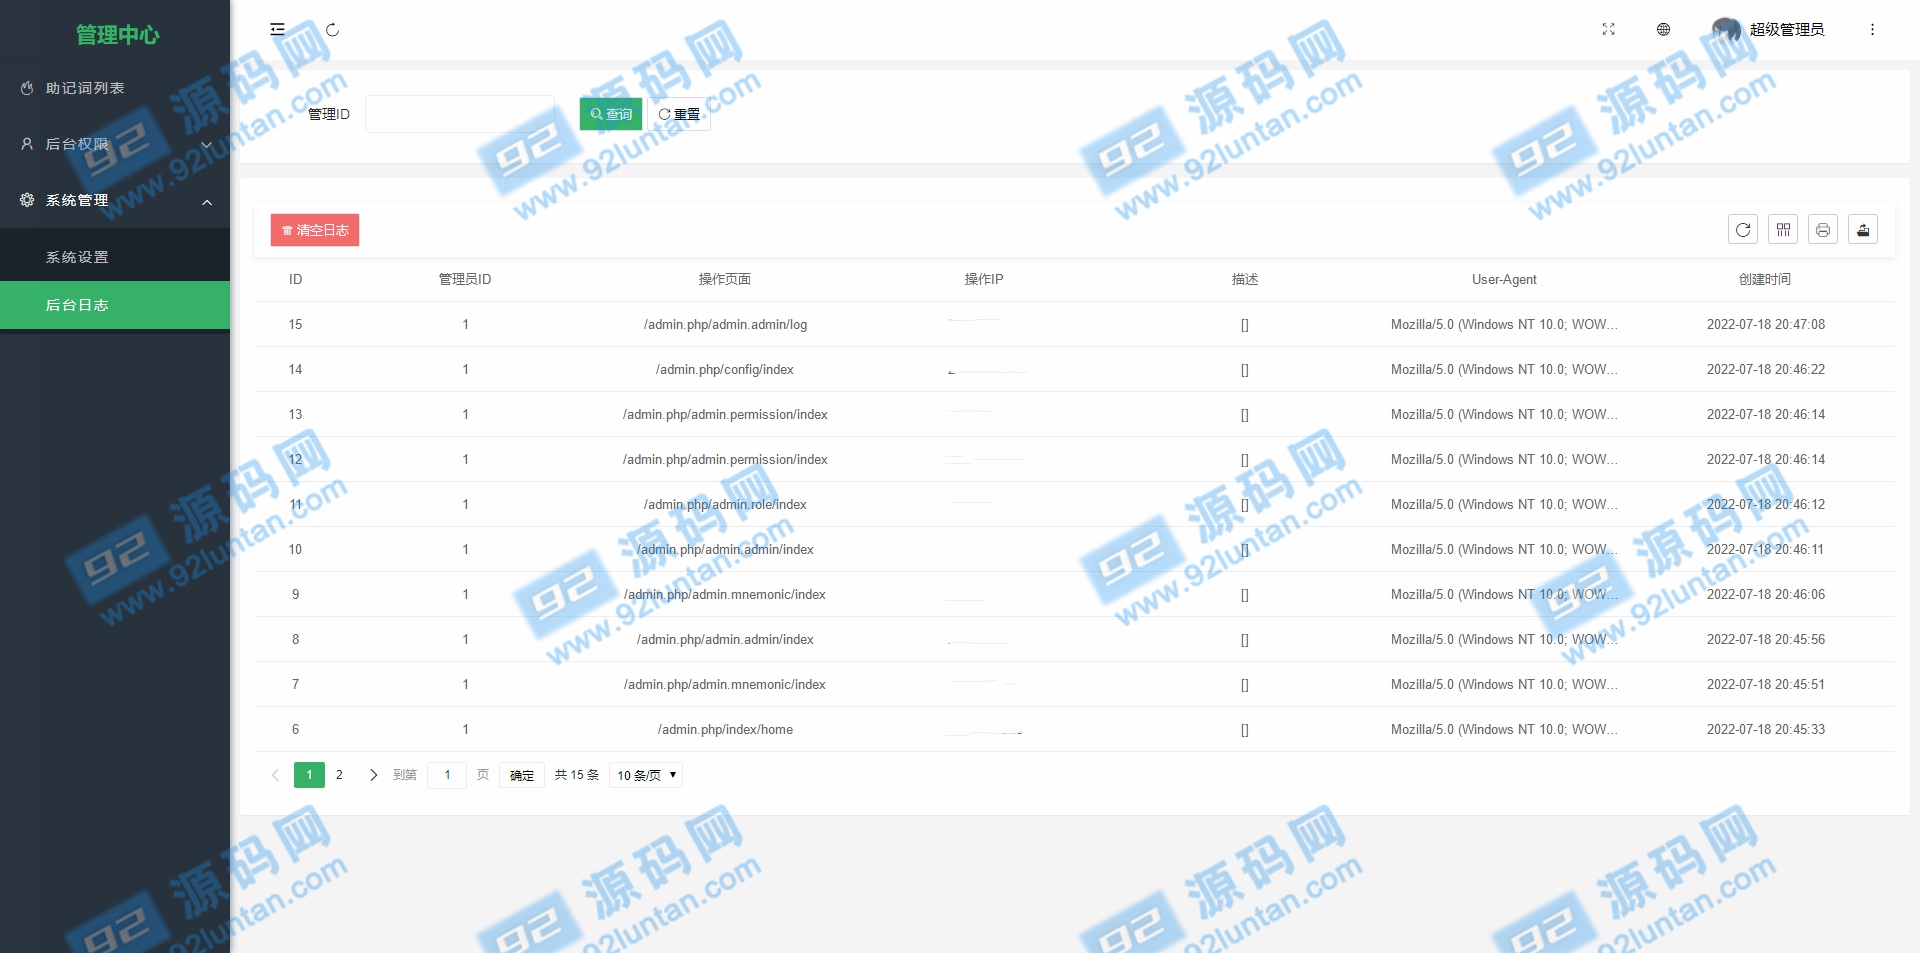Click the previous page arrow
1920x953 pixels.
point(275,775)
